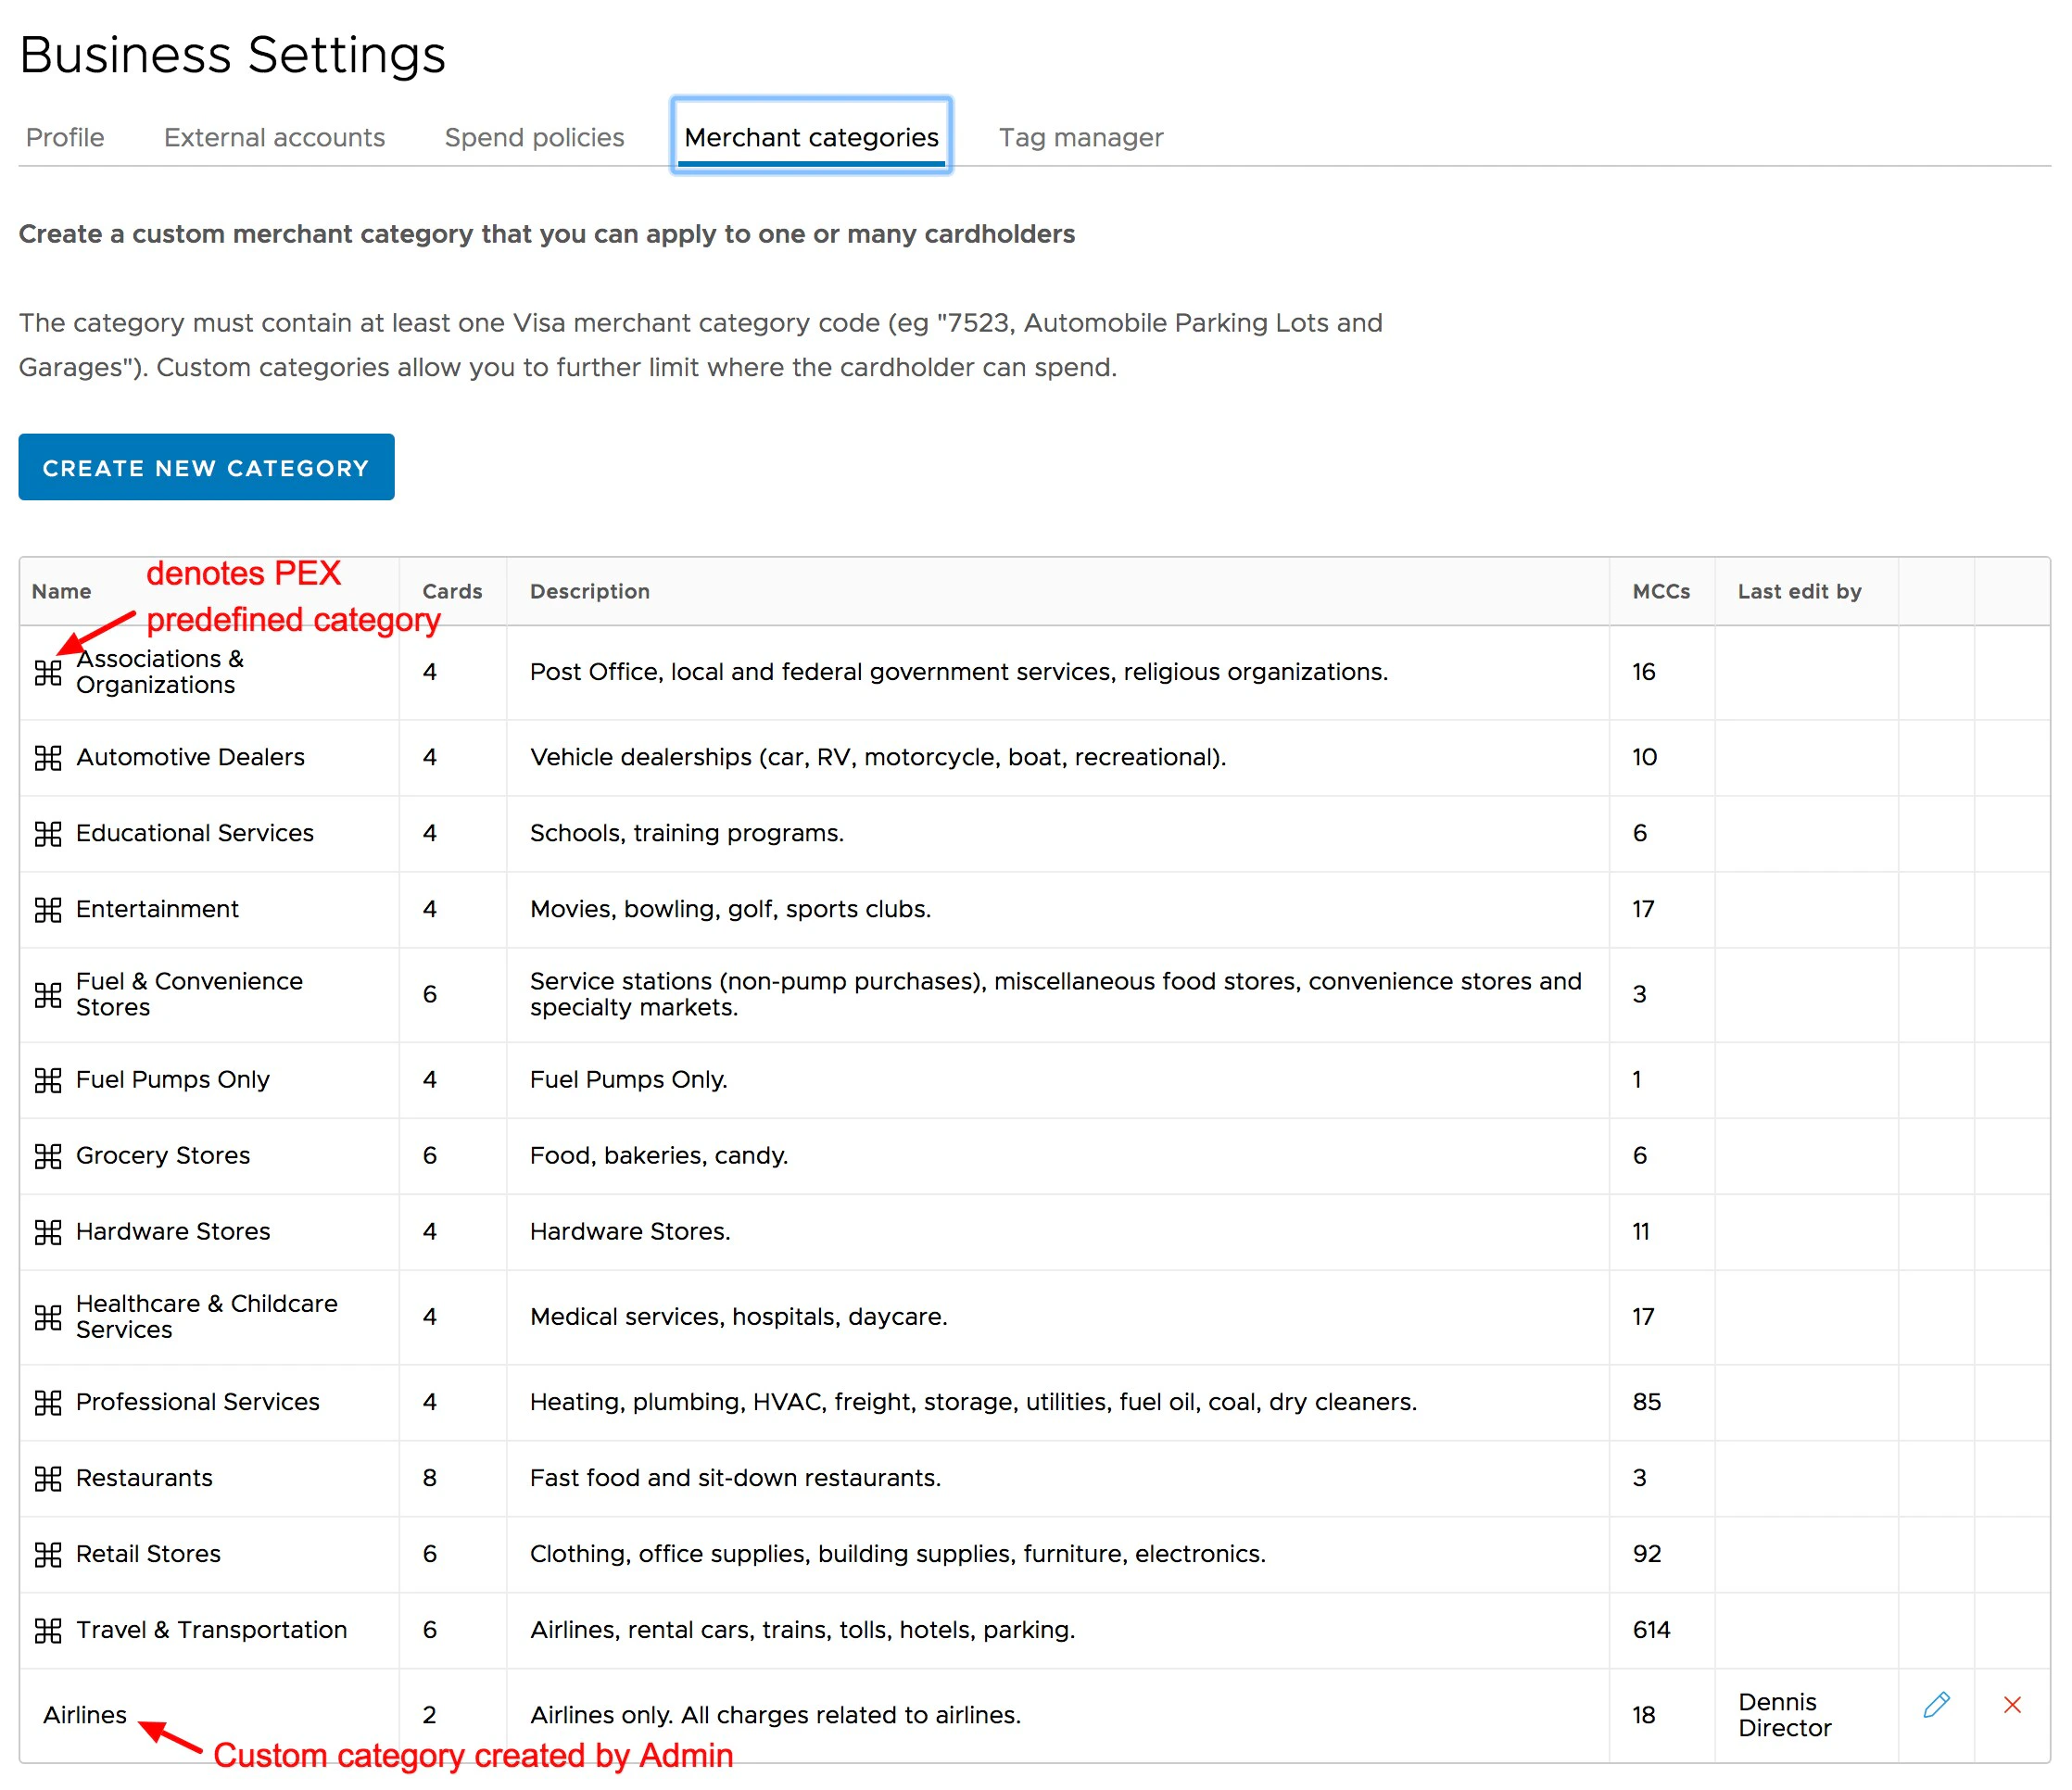Click the Retail Stores category name
The height and width of the screenshot is (1790, 2072).
click(148, 1553)
